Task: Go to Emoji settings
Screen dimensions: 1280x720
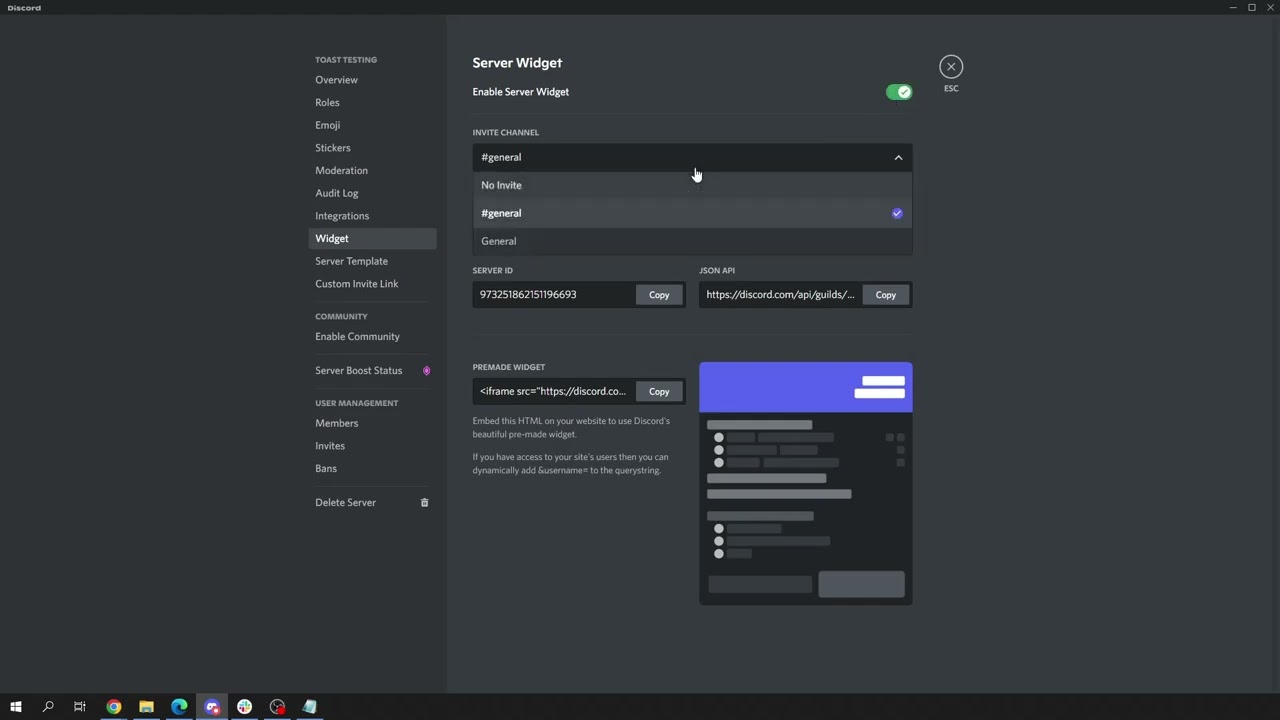Action: coord(372,125)
